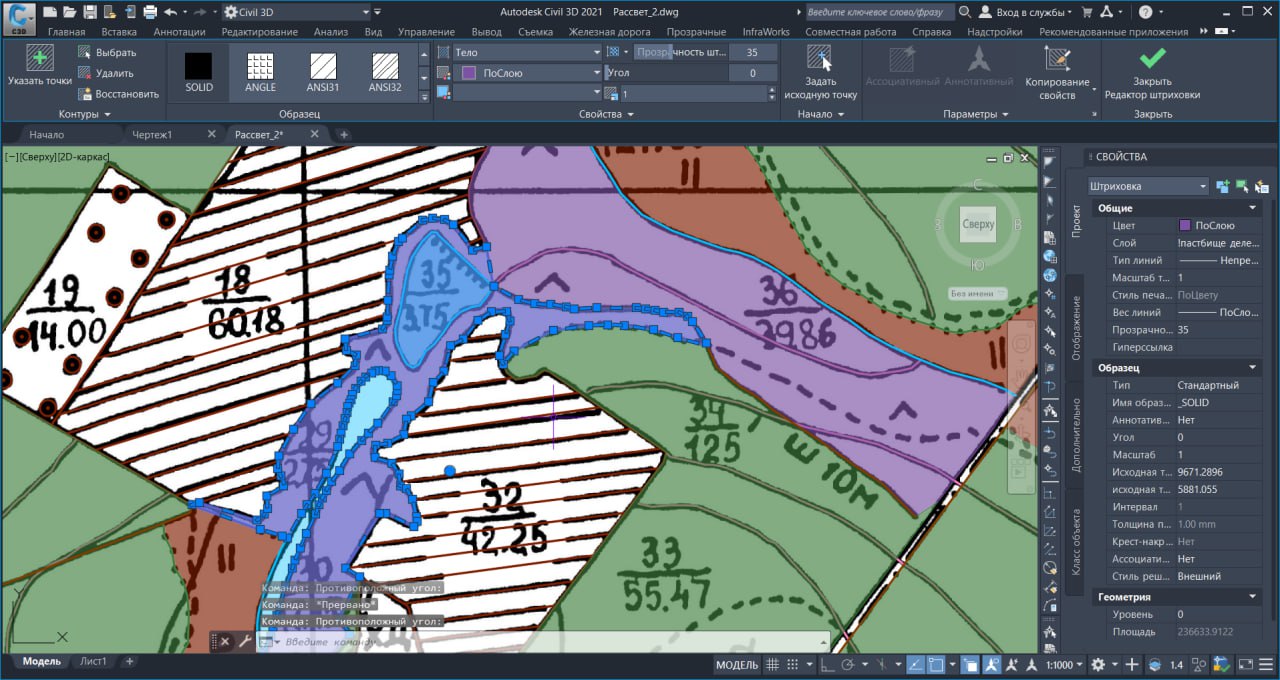Toggle ortho mode in the status bar
Screen dimensions: 1280x680
coord(827,665)
